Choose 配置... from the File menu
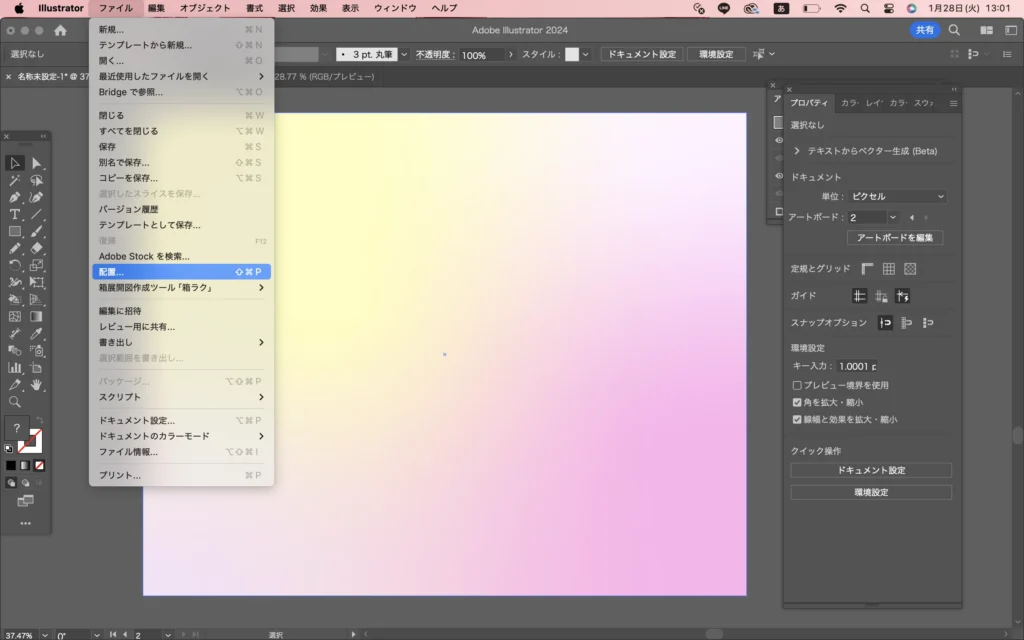Screen dimensions: 1024x640 tap(180, 272)
